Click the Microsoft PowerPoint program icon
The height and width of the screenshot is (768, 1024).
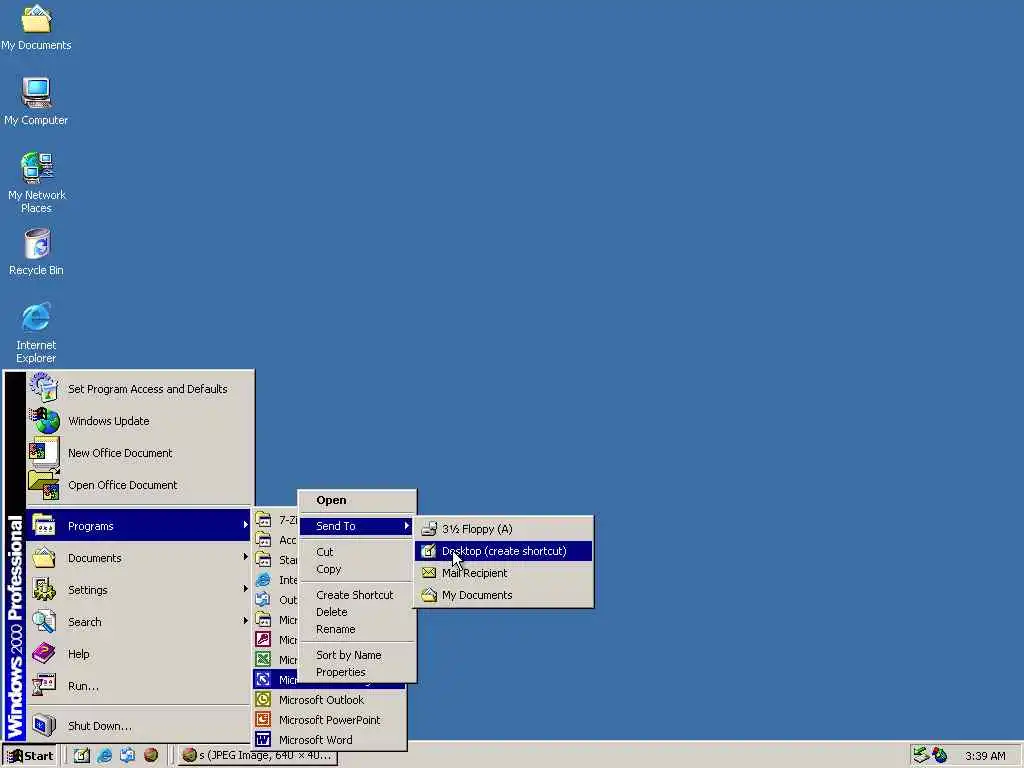(263, 720)
